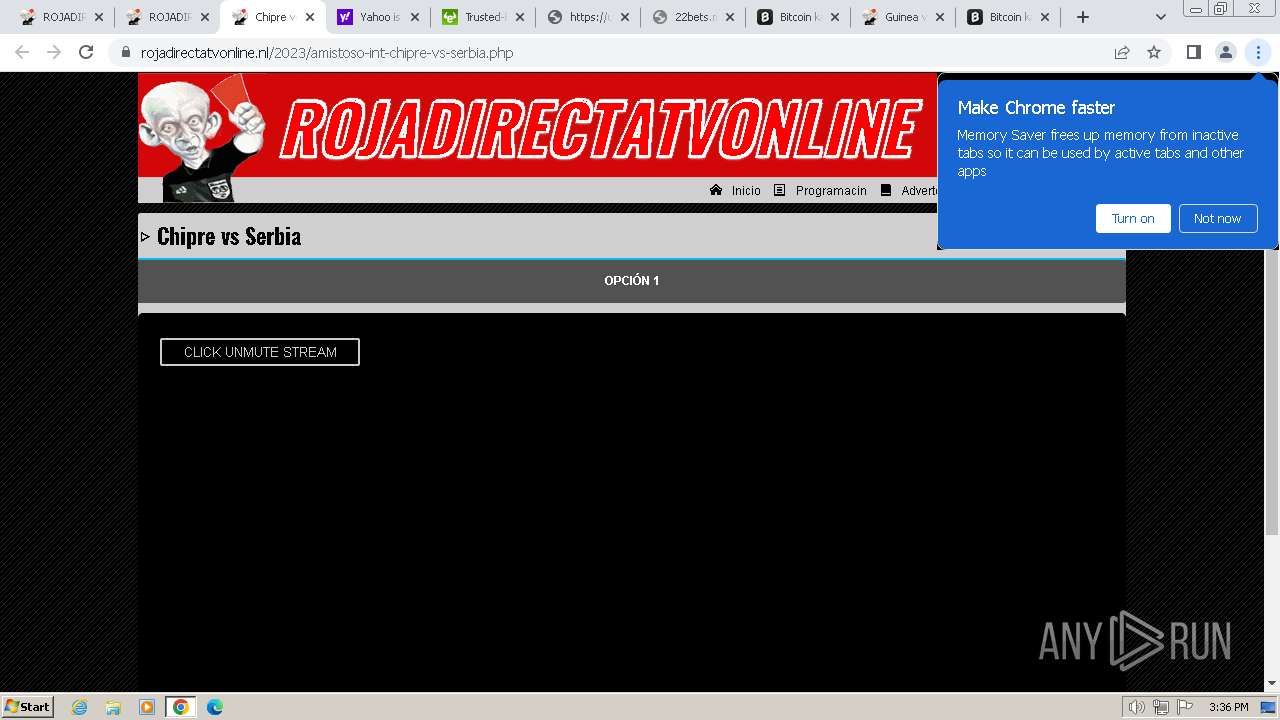Reload the page with the refresh icon
The width and height of the screenshot is (1280, 720).
86,53
